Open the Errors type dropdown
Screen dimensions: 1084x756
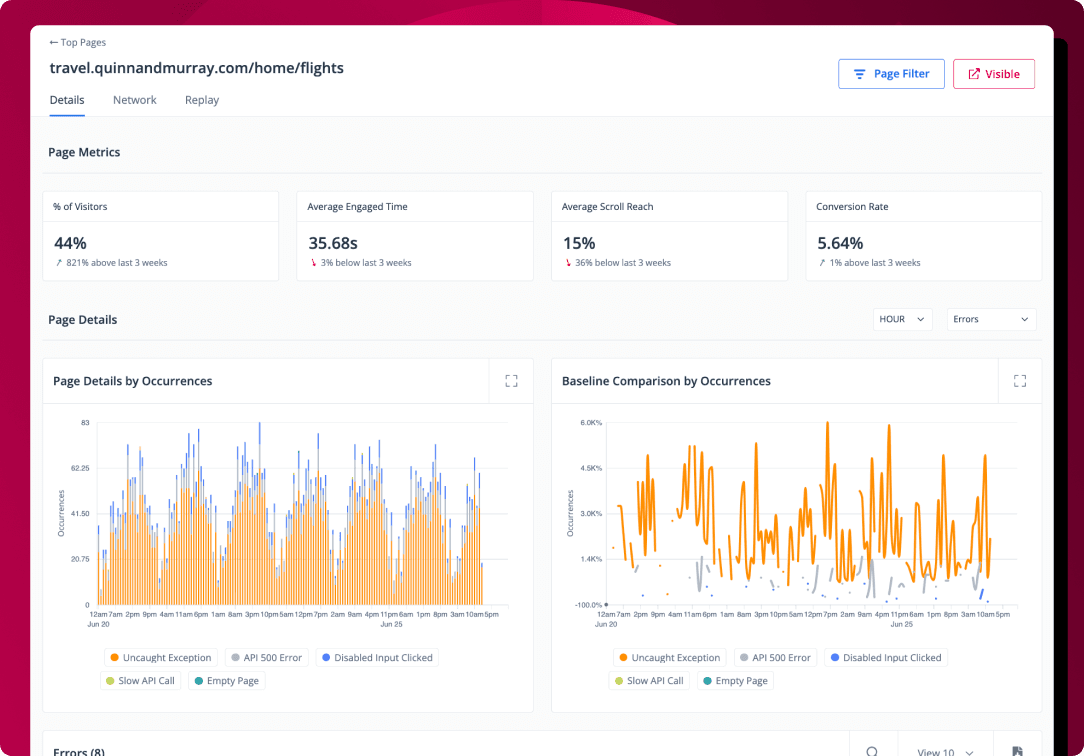point(990,319)
